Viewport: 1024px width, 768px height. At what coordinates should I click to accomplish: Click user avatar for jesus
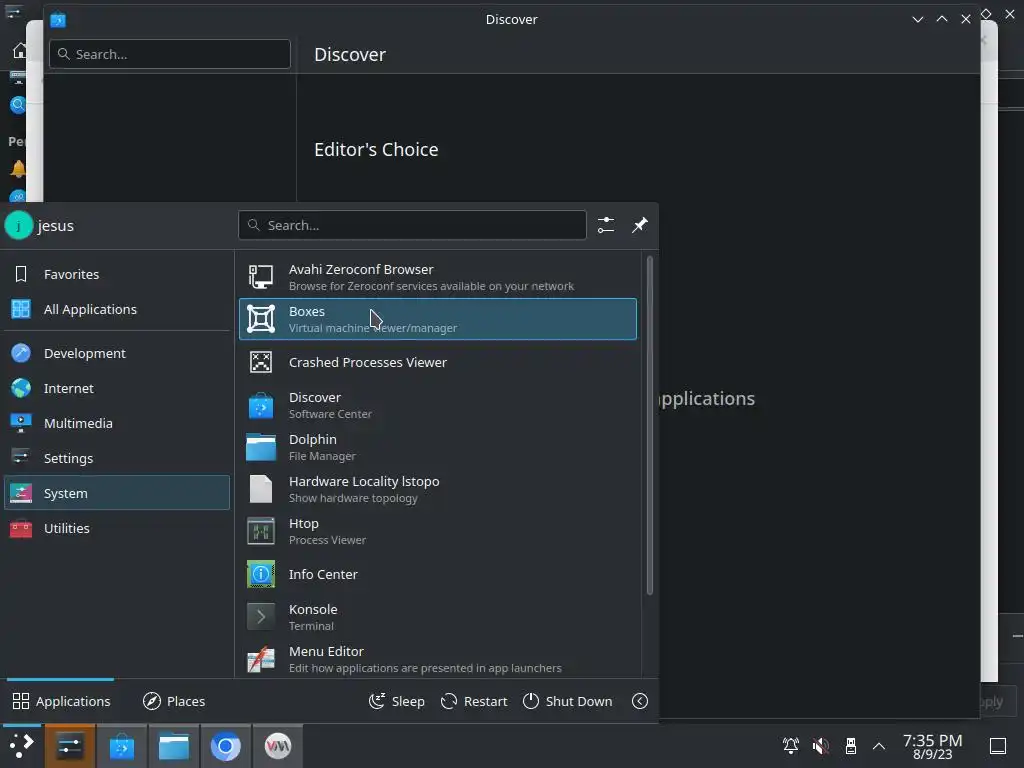(x=18, y=225)
